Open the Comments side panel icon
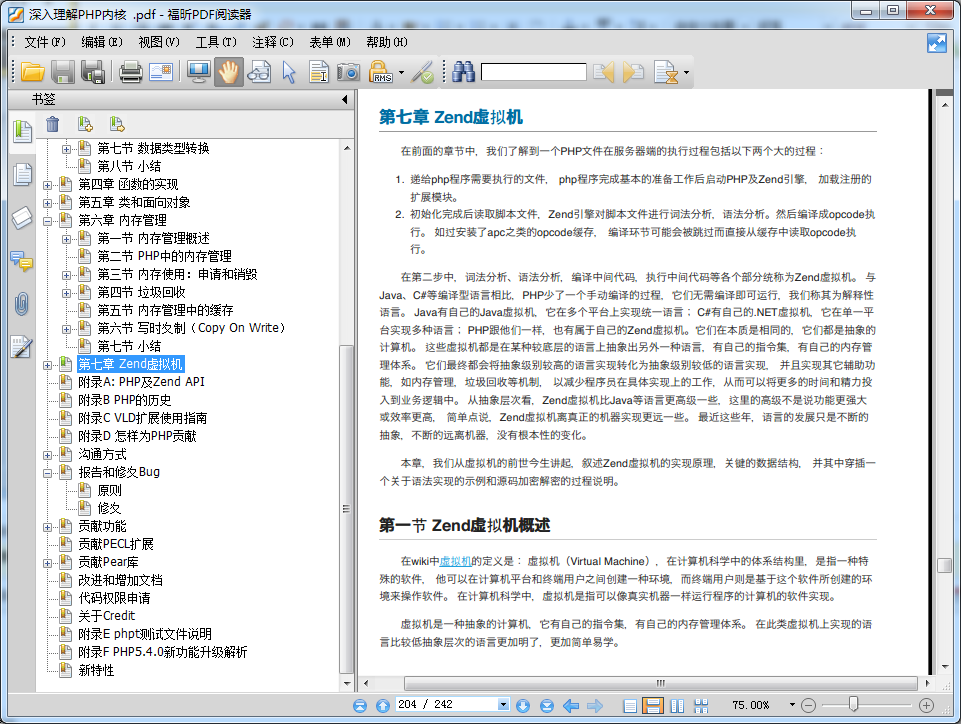 (x=23, y=262)
